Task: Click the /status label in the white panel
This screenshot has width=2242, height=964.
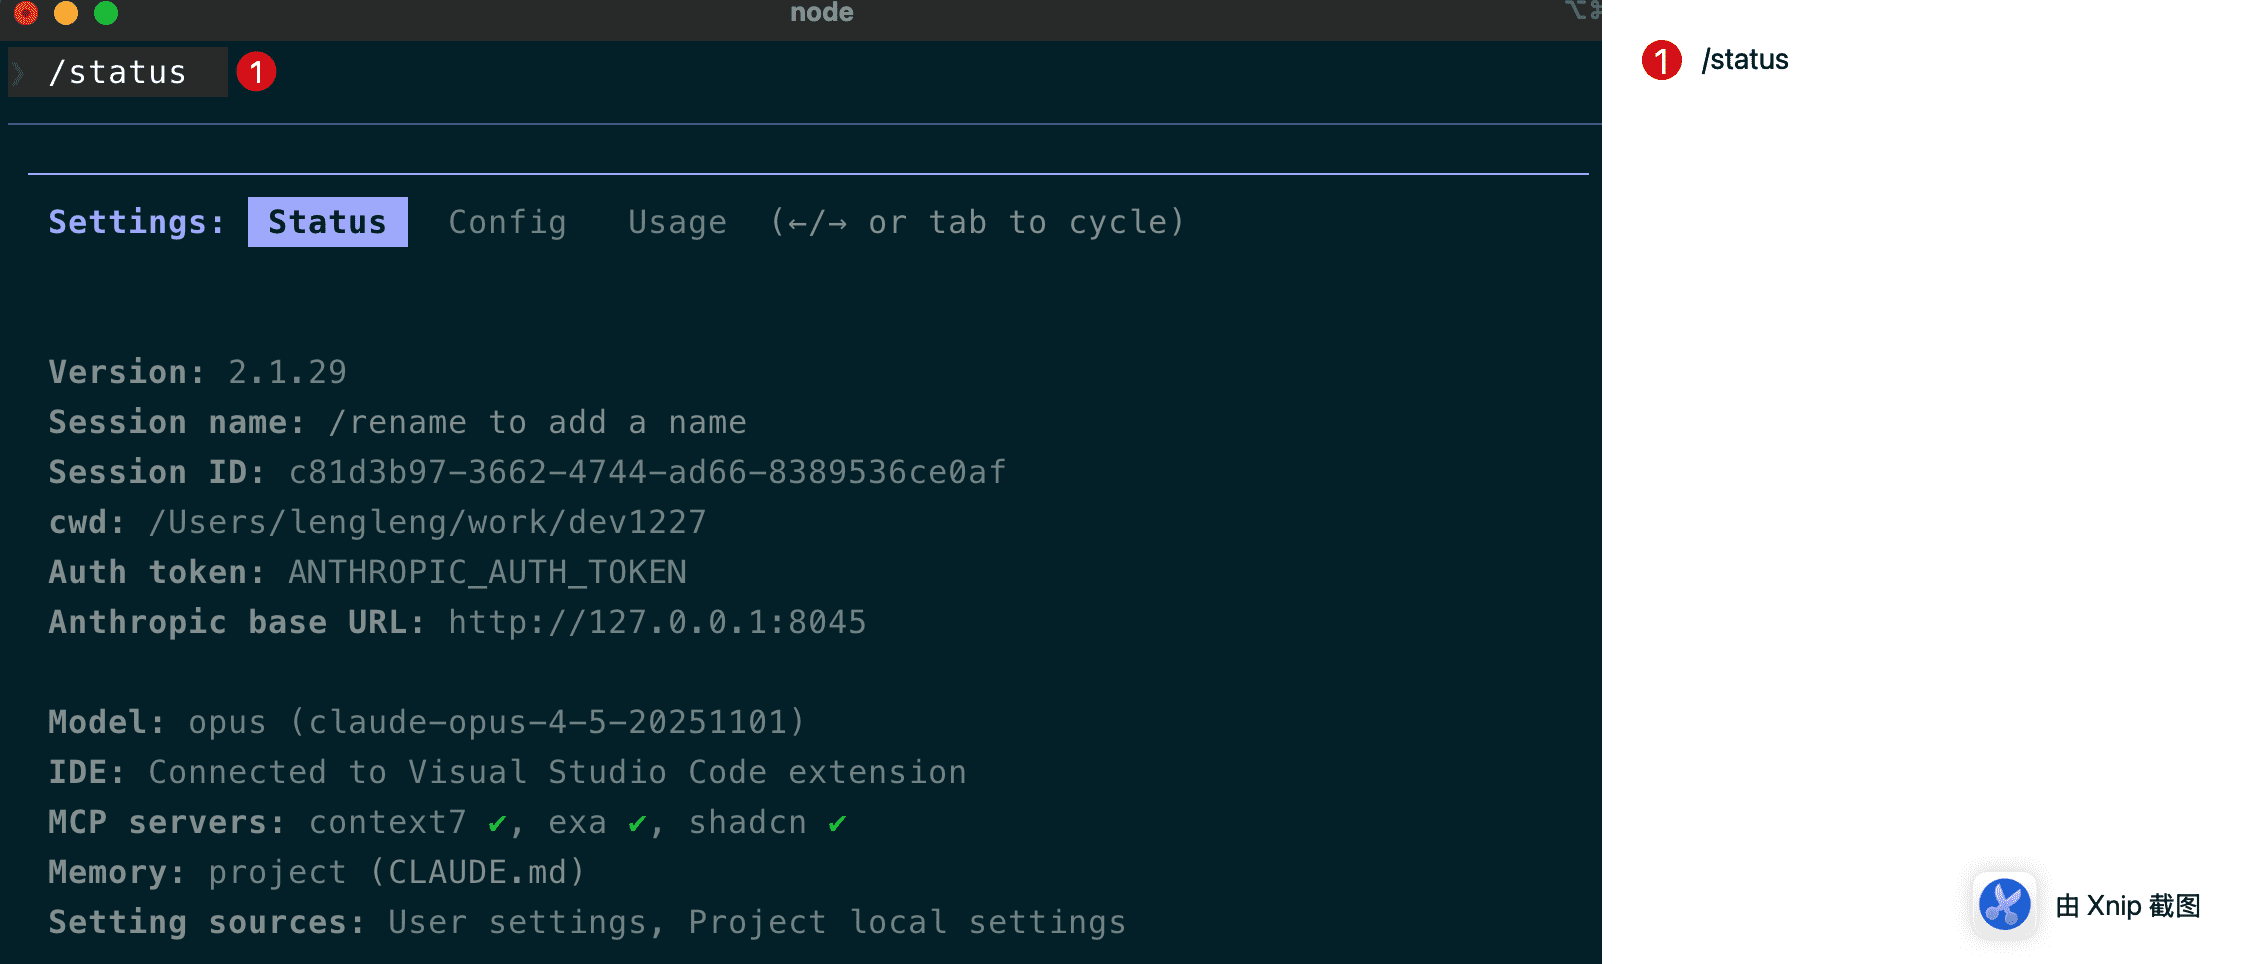Action: click(1745, 60)
